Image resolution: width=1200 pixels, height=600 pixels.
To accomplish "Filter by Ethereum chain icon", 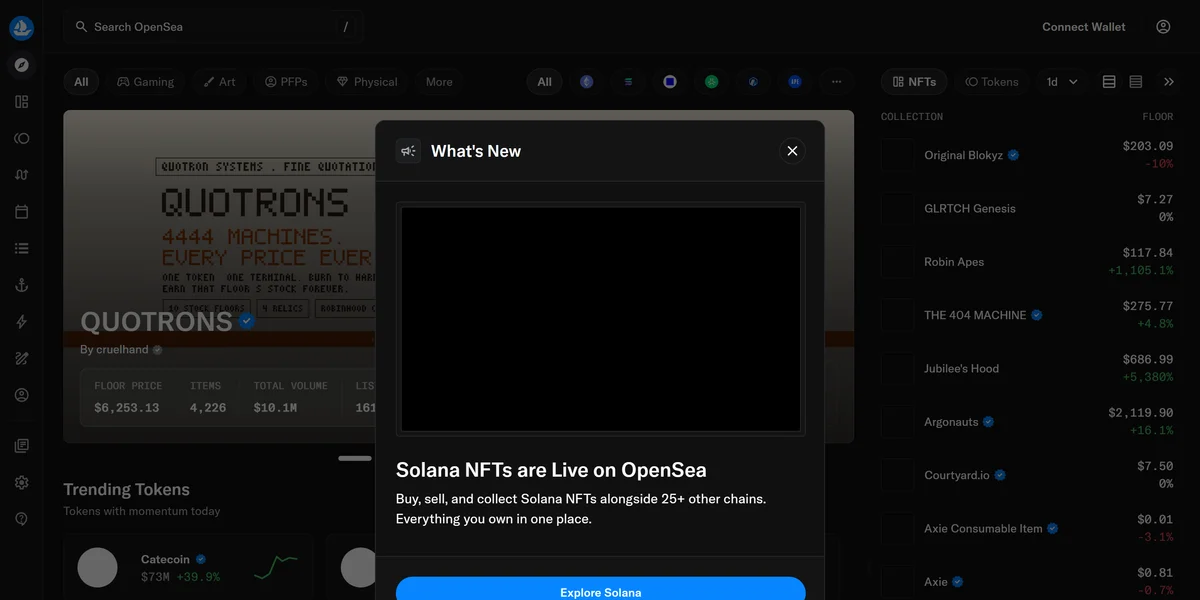I will pos(587,82).
